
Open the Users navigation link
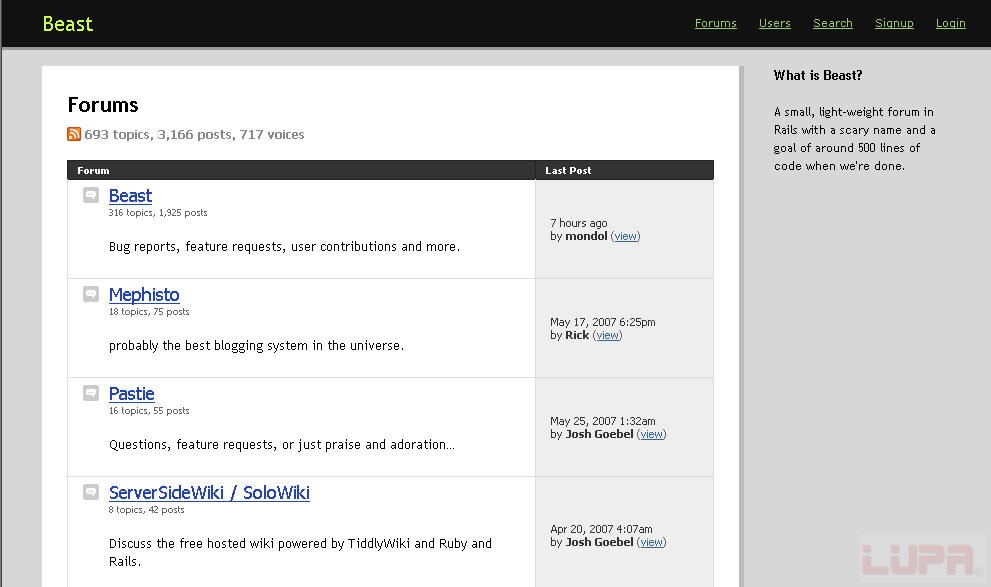tap(774, 23)
